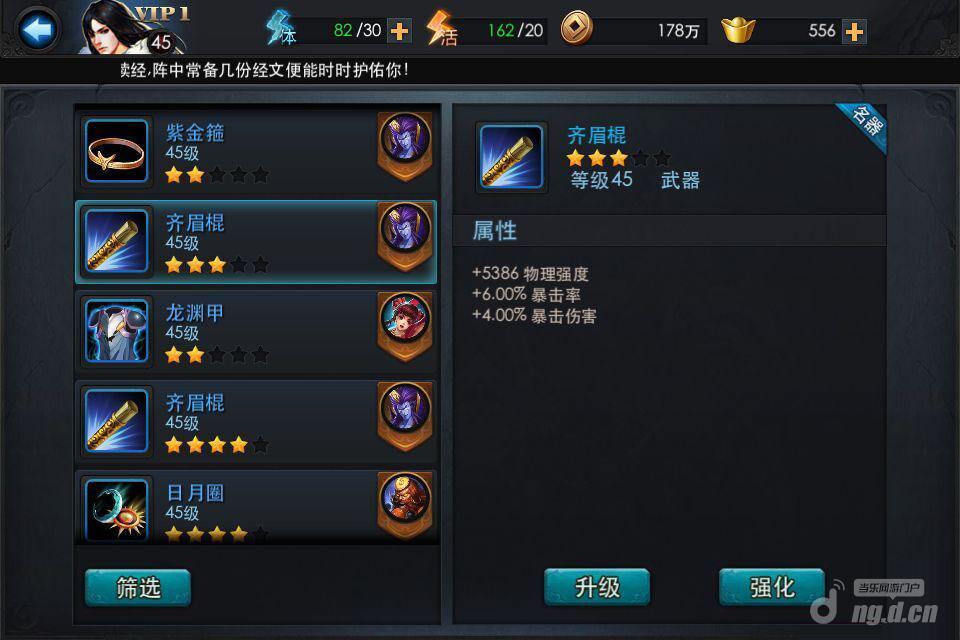The image size is (960, 640).
Task: Tap the red-haired hero badge on 龙渊甲 row
Action: (x=405, y=326)
